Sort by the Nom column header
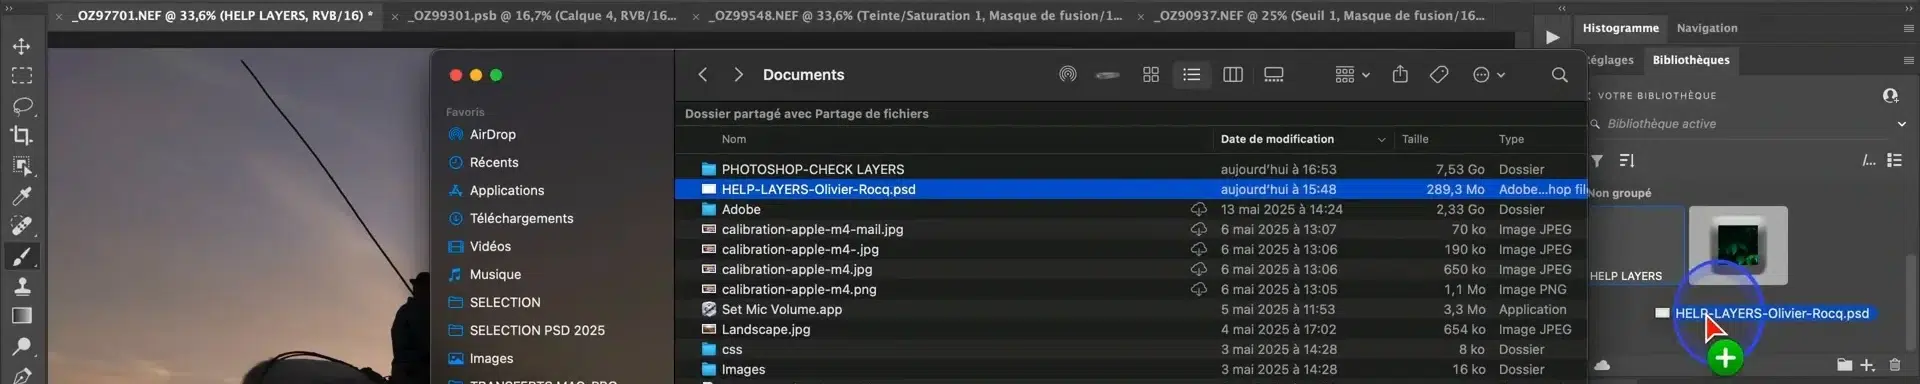This screenshot has width=1920, height=384. point(734,139)
